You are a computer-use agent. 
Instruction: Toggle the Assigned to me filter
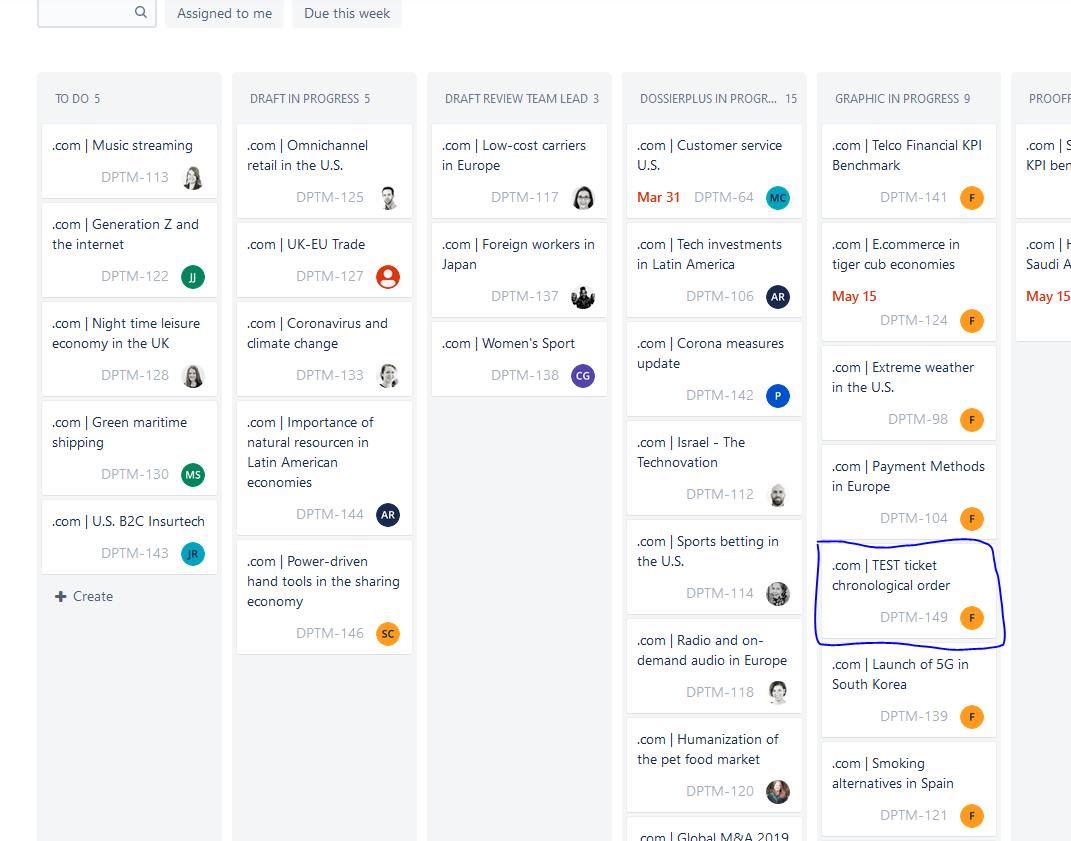pos(224,13)
